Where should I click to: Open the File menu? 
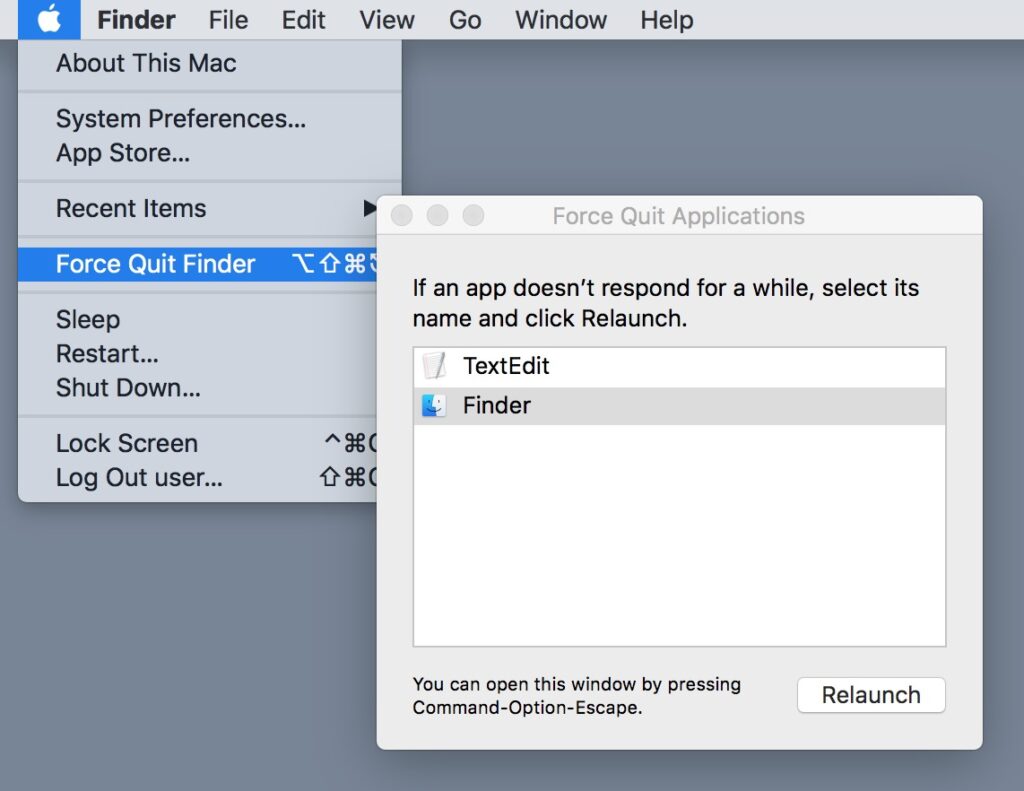click(227, 19)
